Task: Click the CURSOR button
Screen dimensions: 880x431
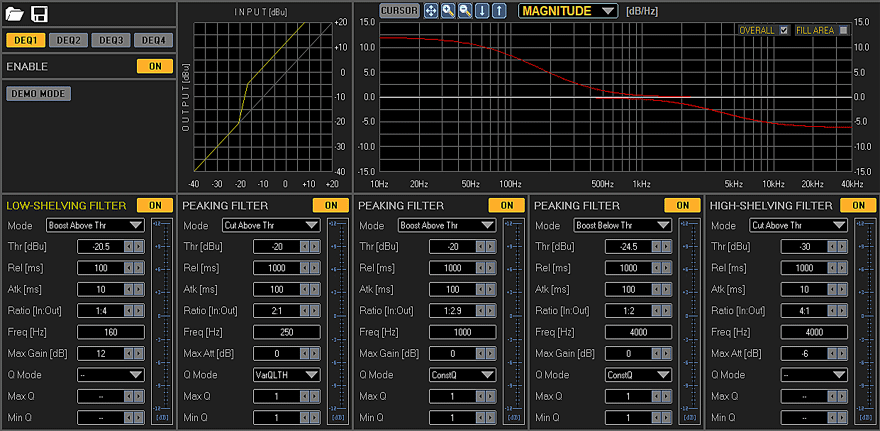Action: click(x=399, y=11)
